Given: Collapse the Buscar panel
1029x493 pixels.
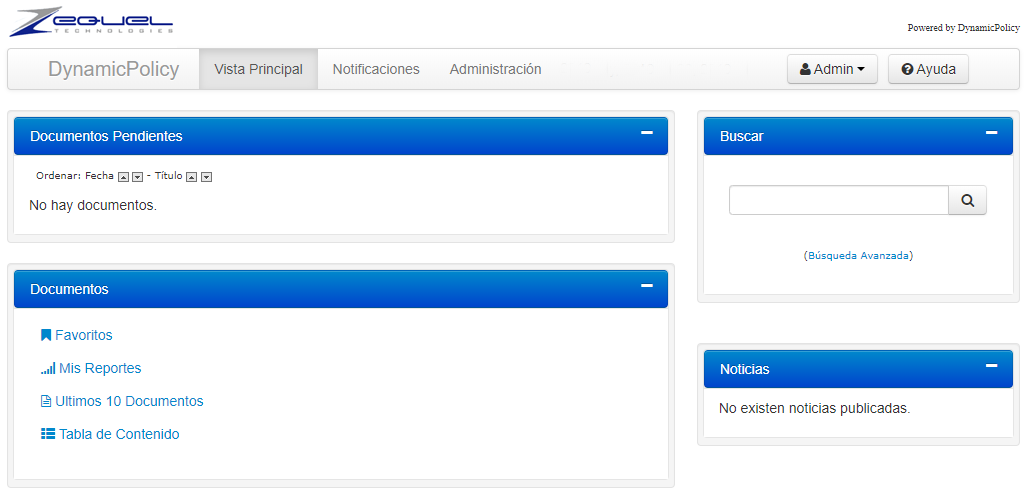Looking at the screenshot, I should 991,133.
